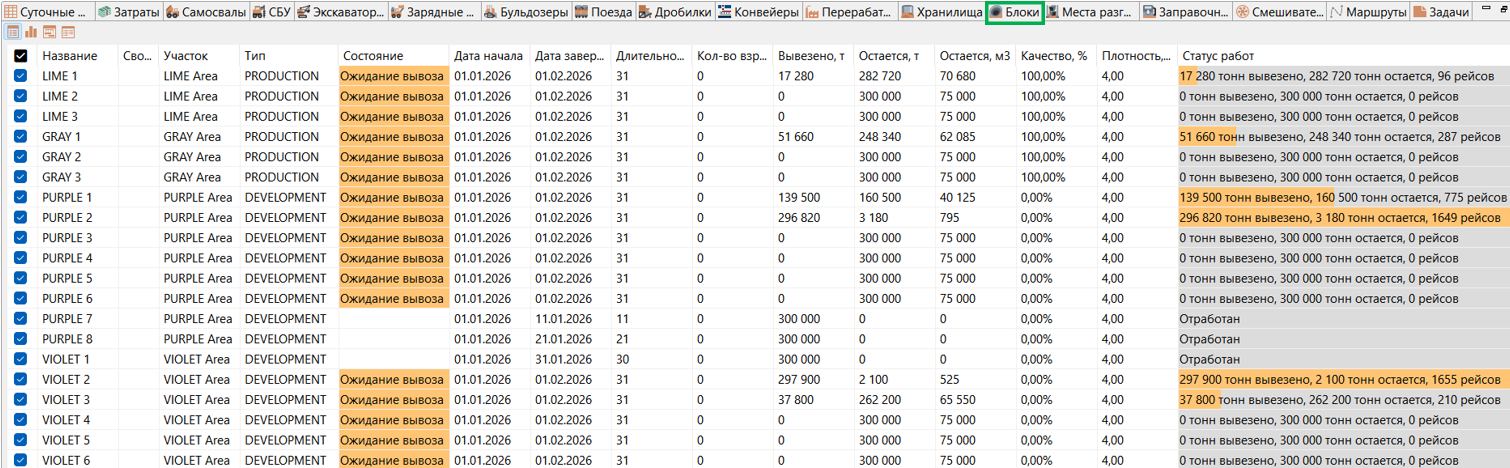Image resolution: width=1510 pixels, height=468 pixels.
Task: Uncheck the PURPLE 7 row checkbox
Action: 21,319
